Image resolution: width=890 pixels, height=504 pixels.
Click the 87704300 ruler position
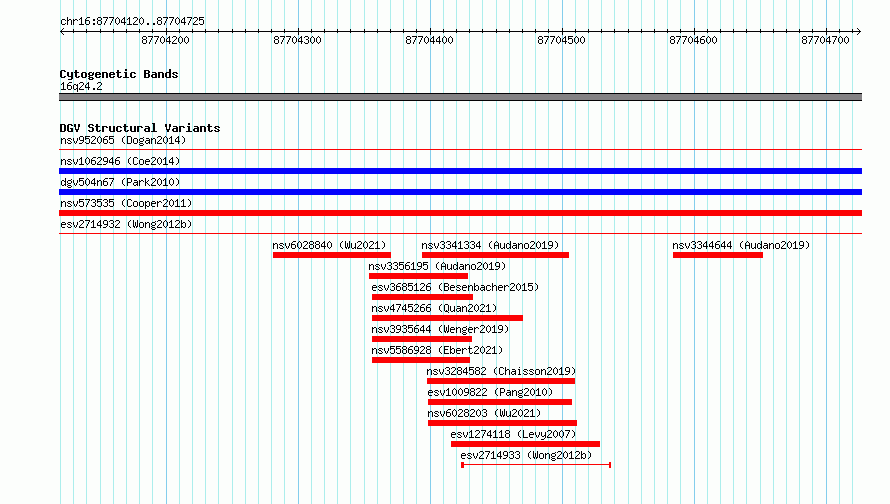(297, 40)
